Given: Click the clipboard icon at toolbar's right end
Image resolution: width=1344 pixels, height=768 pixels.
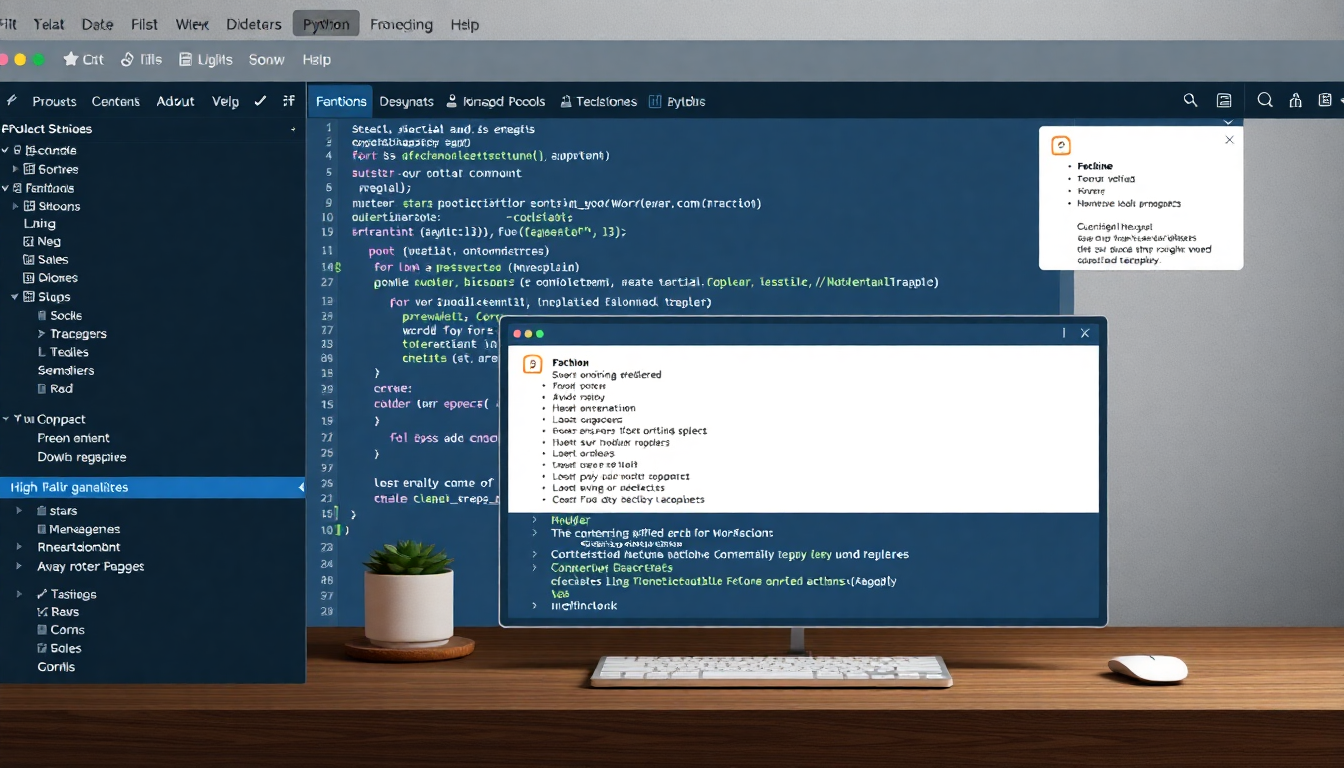Looking at the screenshot, I should tap(1325, 101).
